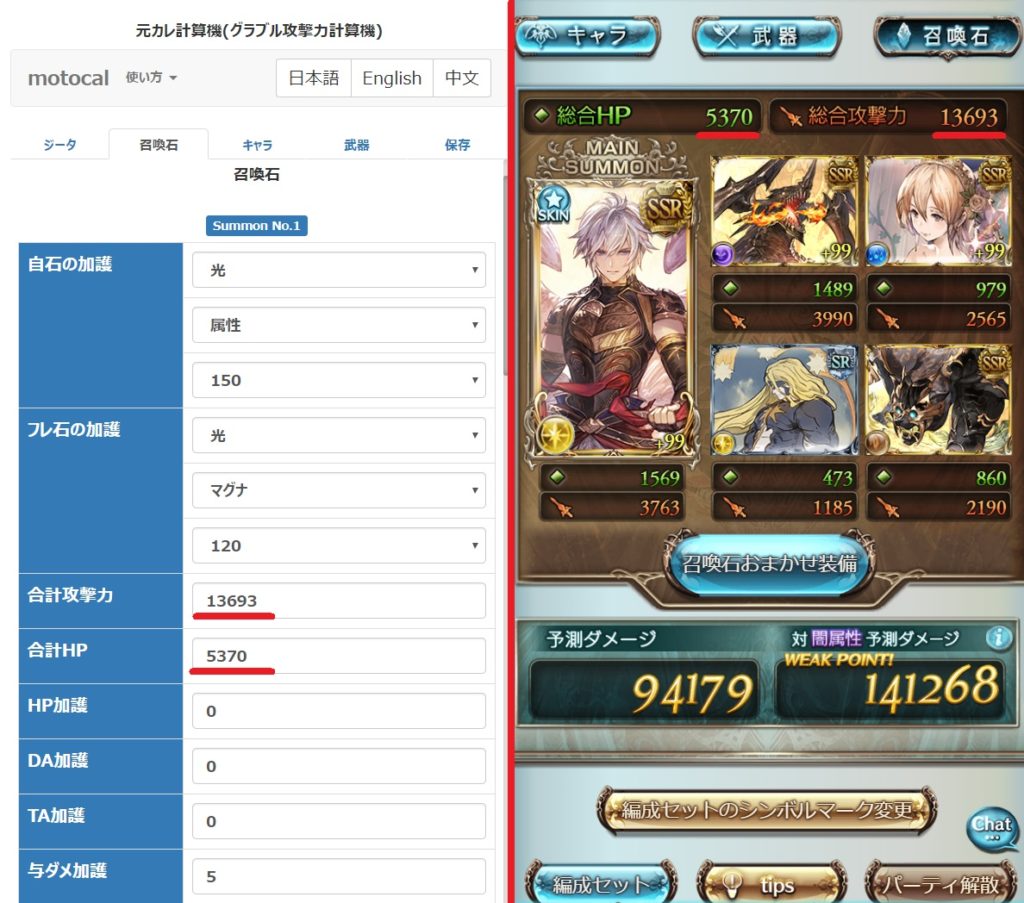The height and width of the screenshot is (903, 1024).
Task: Select the fire dragon SSR summon thumbnail
Action: 784,211
